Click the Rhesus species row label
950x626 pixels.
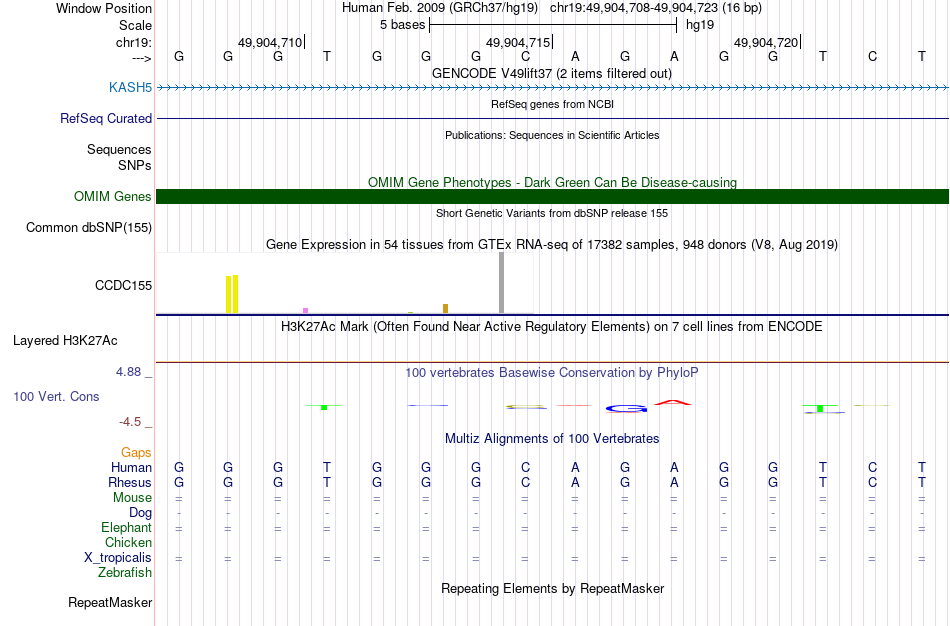[x=130, y=482]
